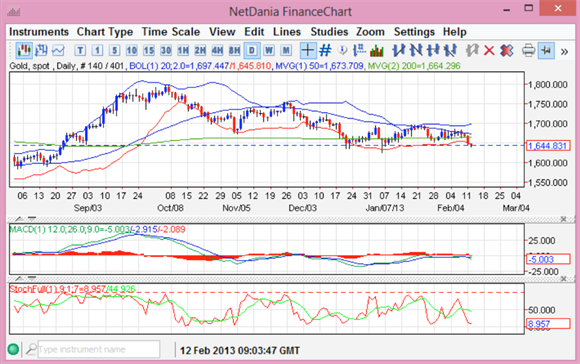Print the chart with the printer icon
The image size is (580, 364).
pos(528,50)
